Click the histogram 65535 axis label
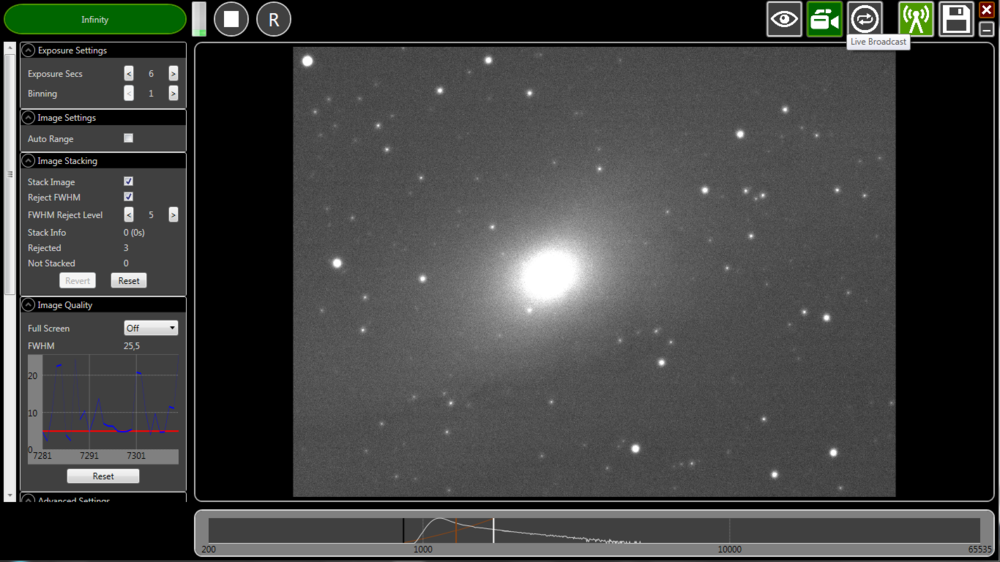Image resolution: width=1000 pixels, height=562 pixels. coord(980,549)
